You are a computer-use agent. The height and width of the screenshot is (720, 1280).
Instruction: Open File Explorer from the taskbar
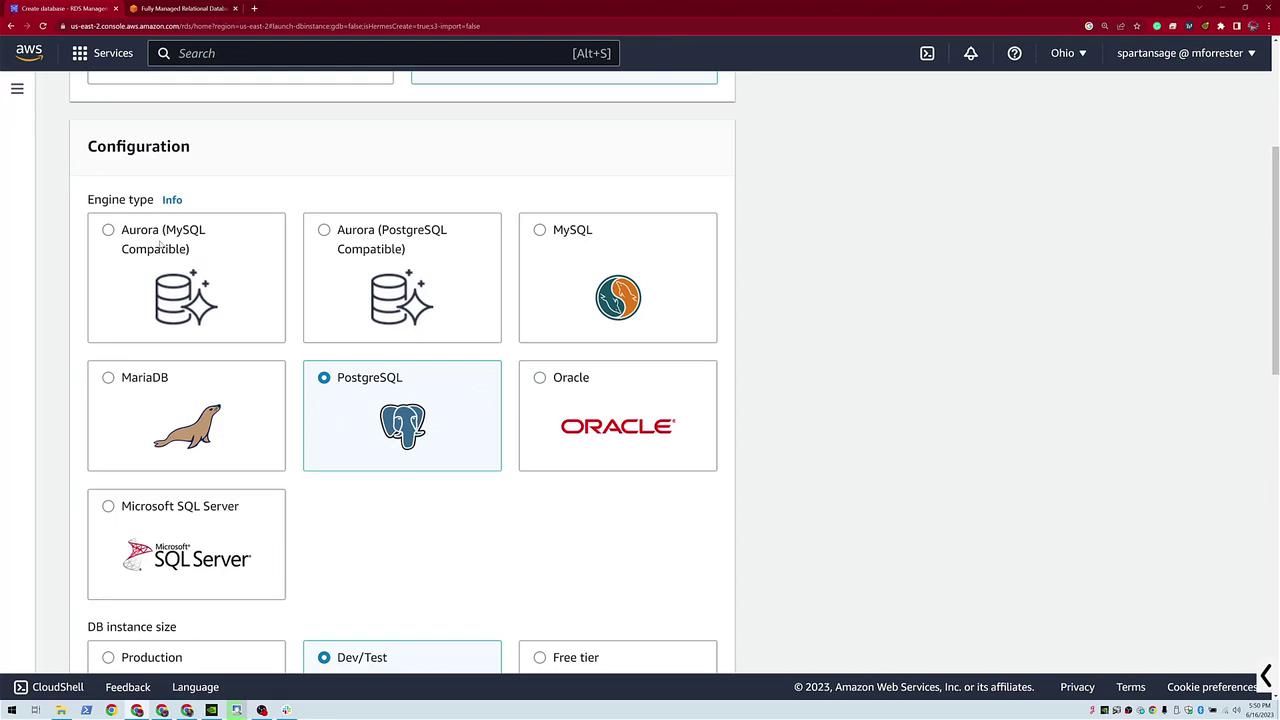pyautogui.click(x=61, y=710)
